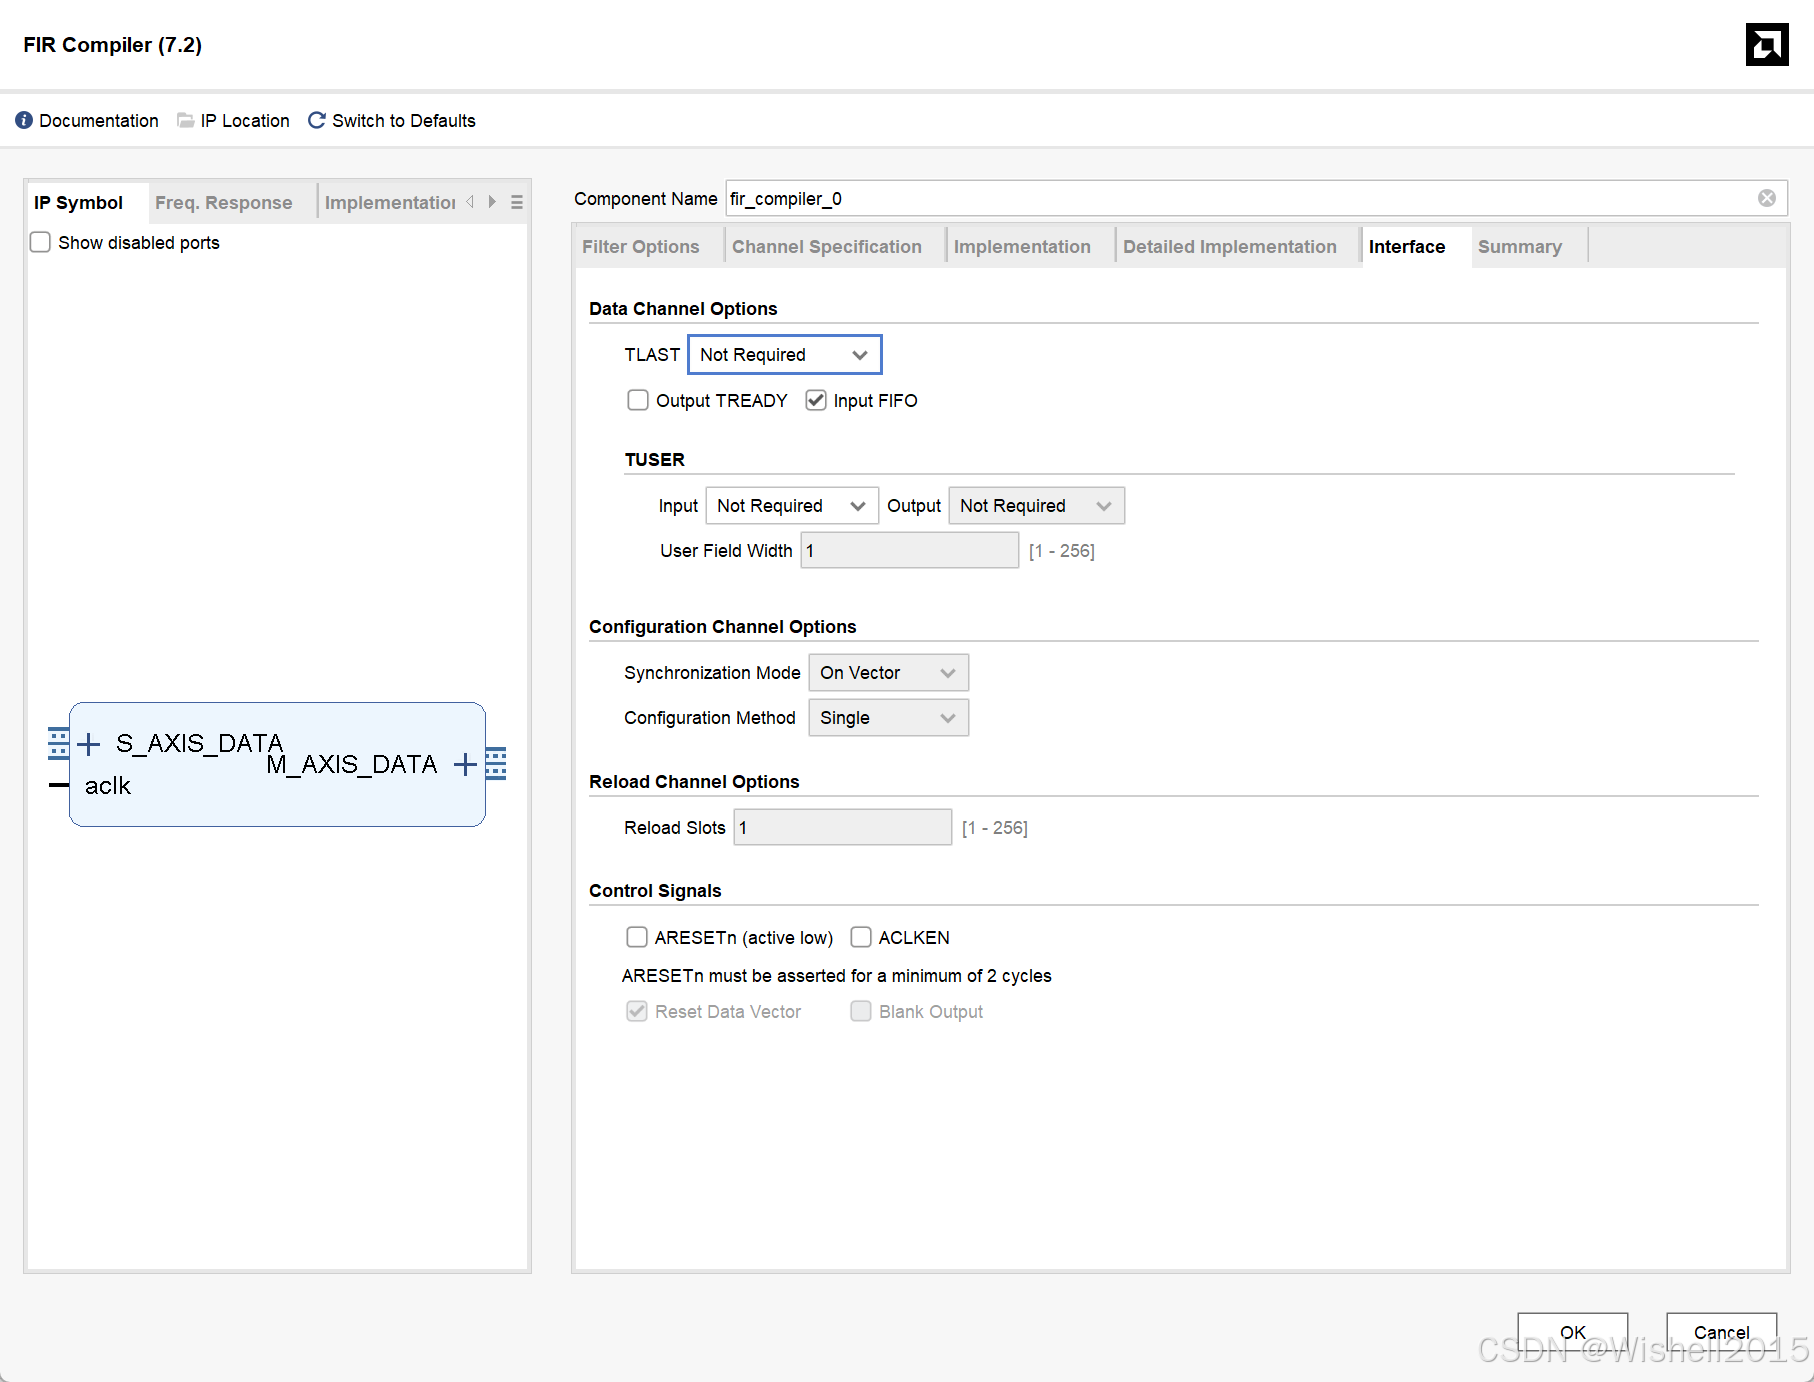
Task: Open the TLAST dropdown
Action: coord(785,355)
